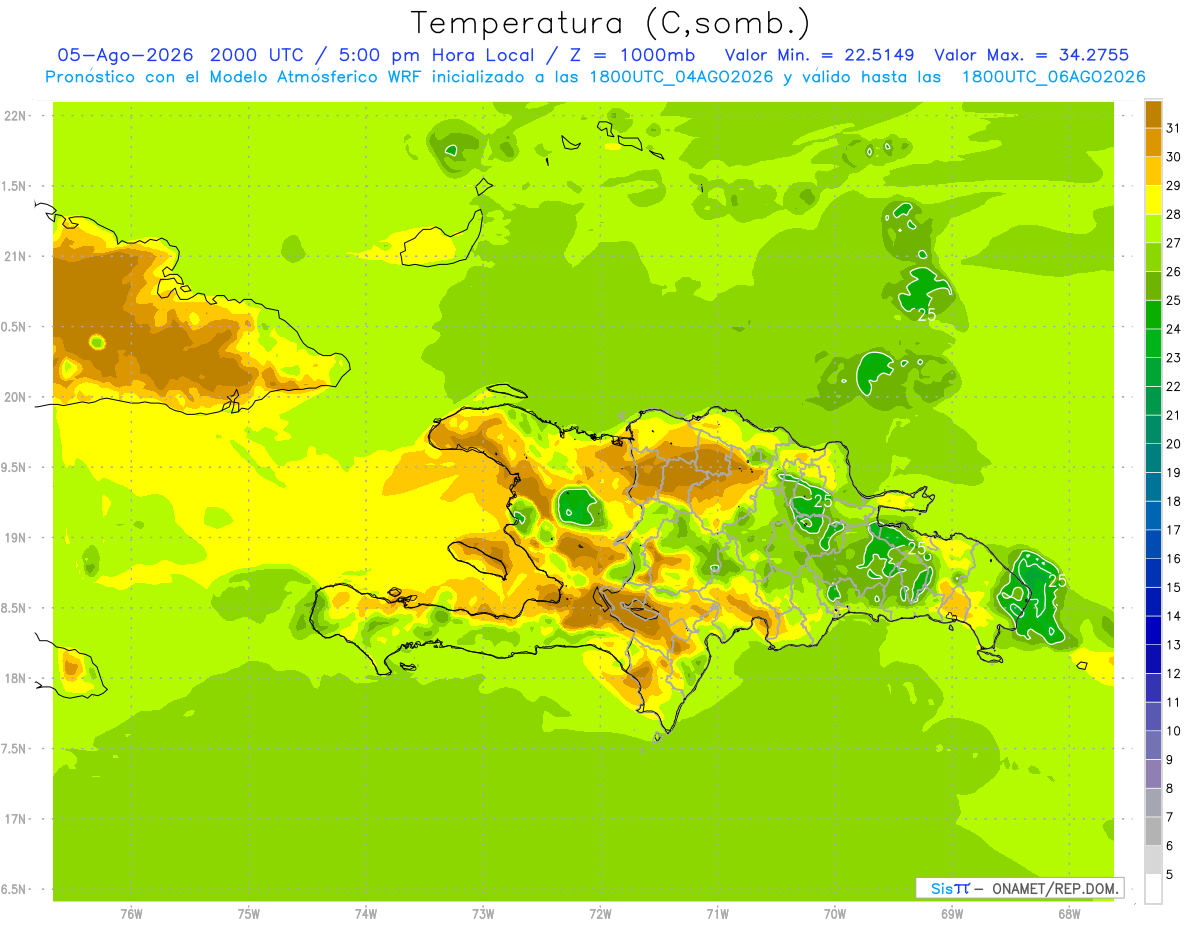Click the color scale value 5
1200x927 pixels.
pos(1172,874)
